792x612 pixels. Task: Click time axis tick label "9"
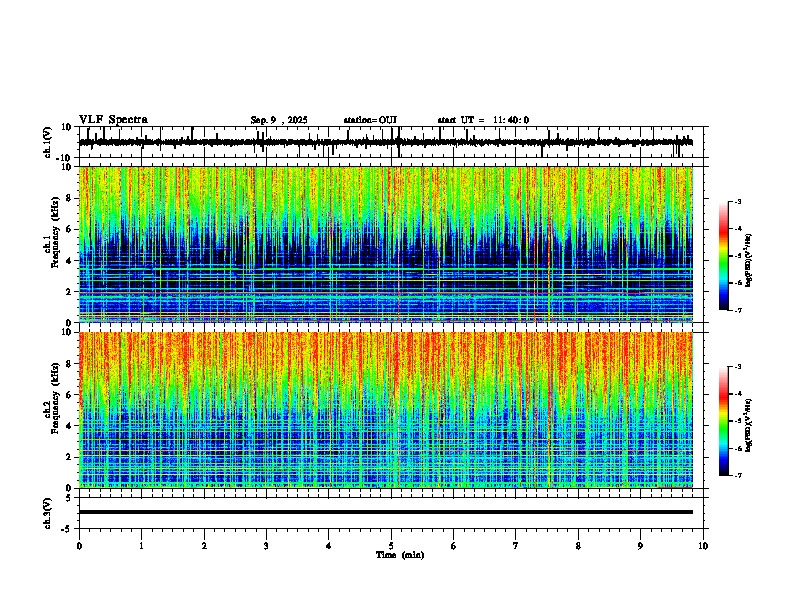tap(640, 546)
